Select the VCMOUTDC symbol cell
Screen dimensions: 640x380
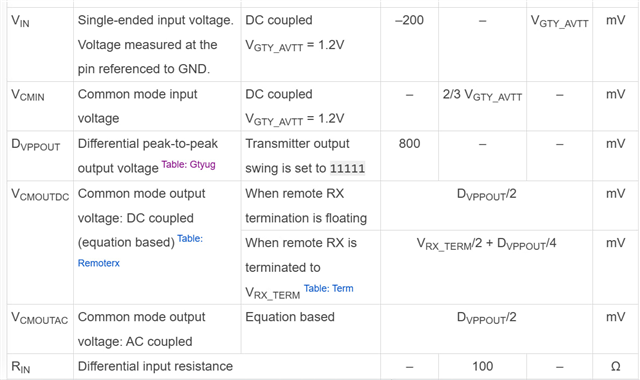pos(40,242)
